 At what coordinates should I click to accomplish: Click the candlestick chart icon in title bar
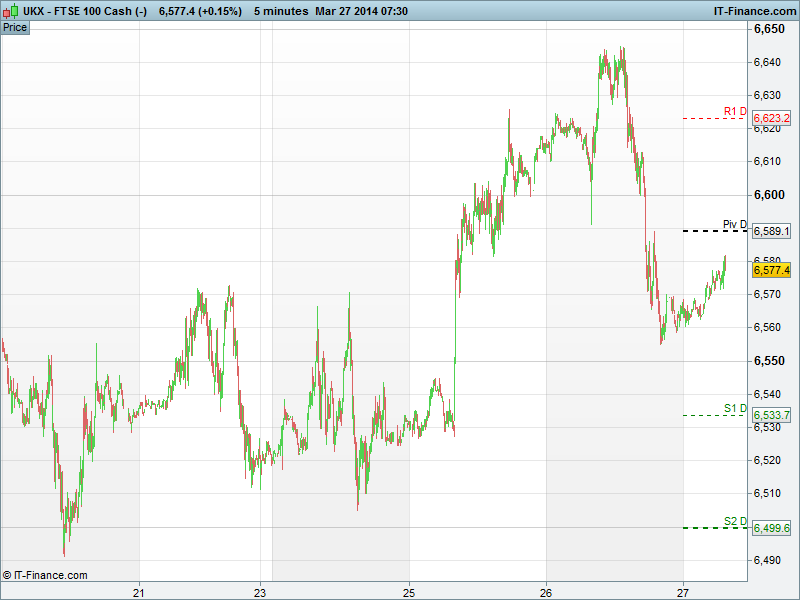10,10
